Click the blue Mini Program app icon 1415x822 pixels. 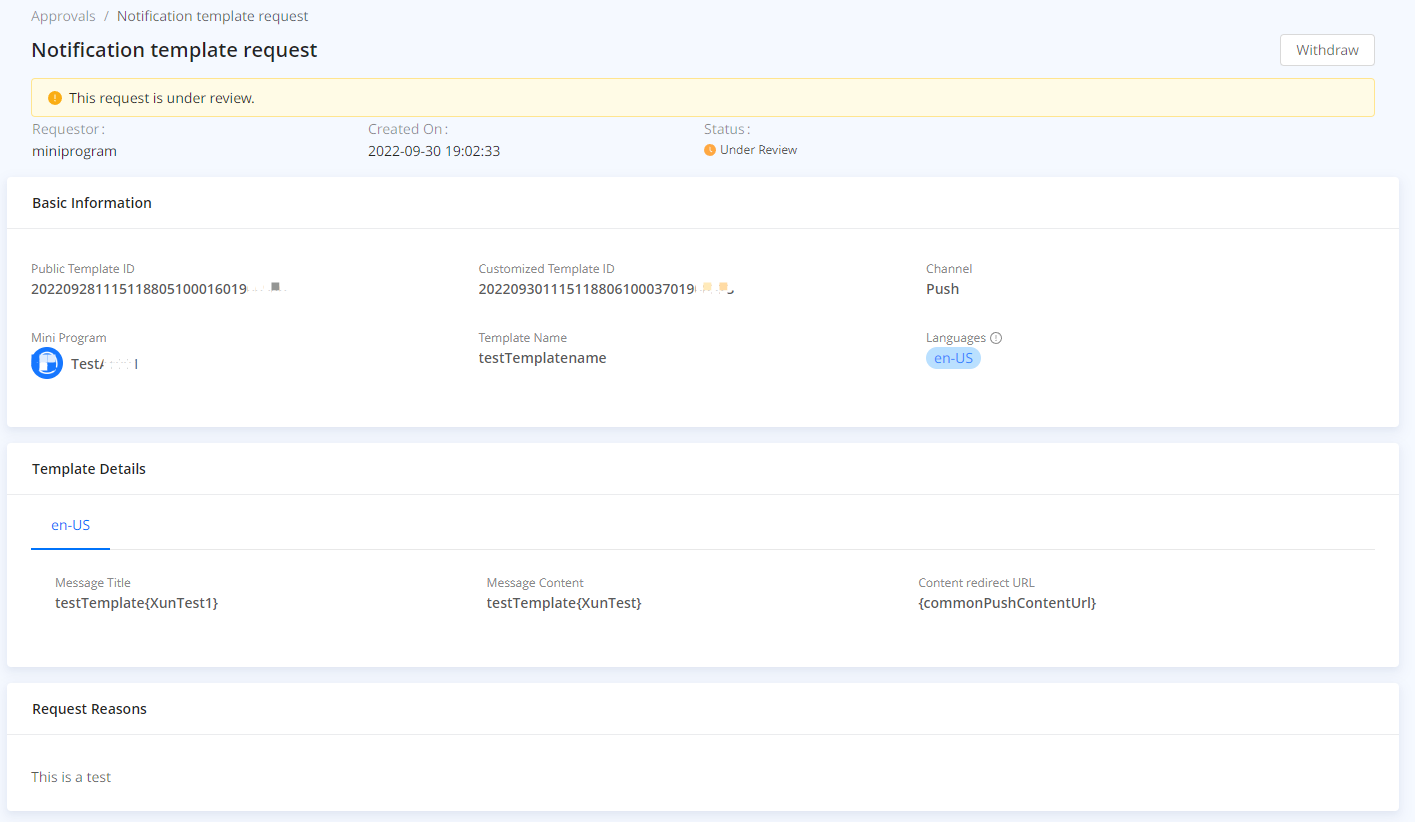(x=47, y=363)
